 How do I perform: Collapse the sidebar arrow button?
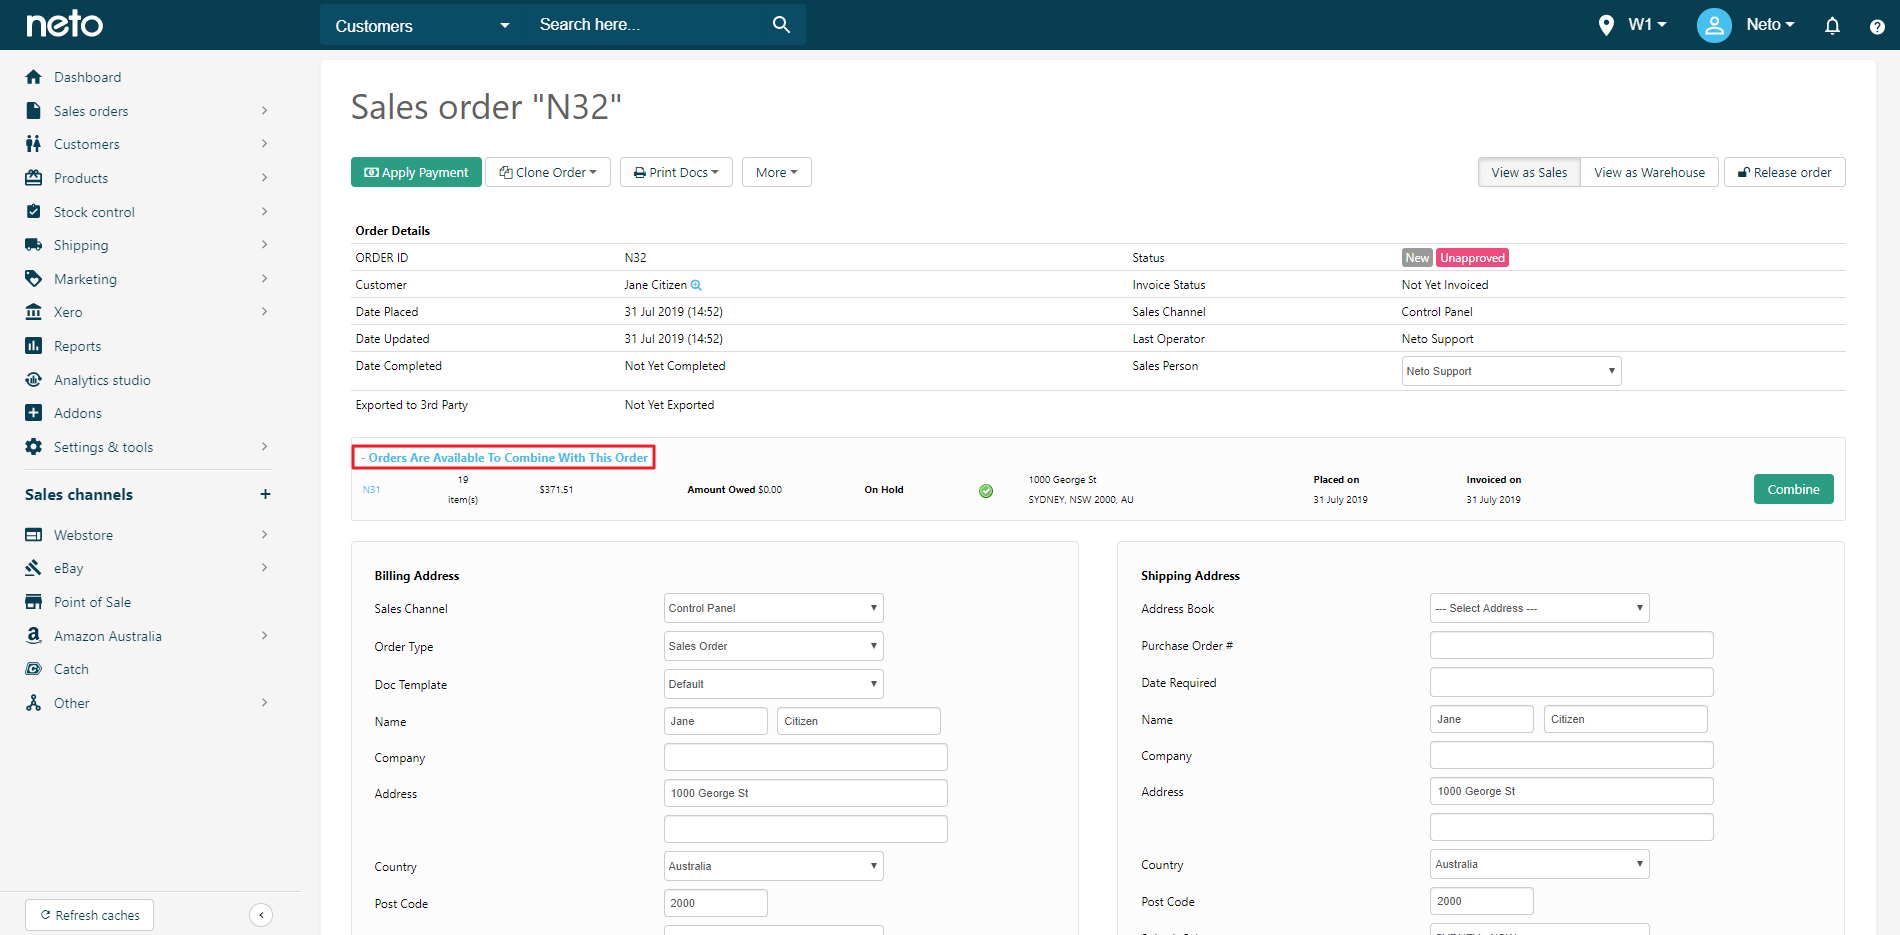coord(261,915)
